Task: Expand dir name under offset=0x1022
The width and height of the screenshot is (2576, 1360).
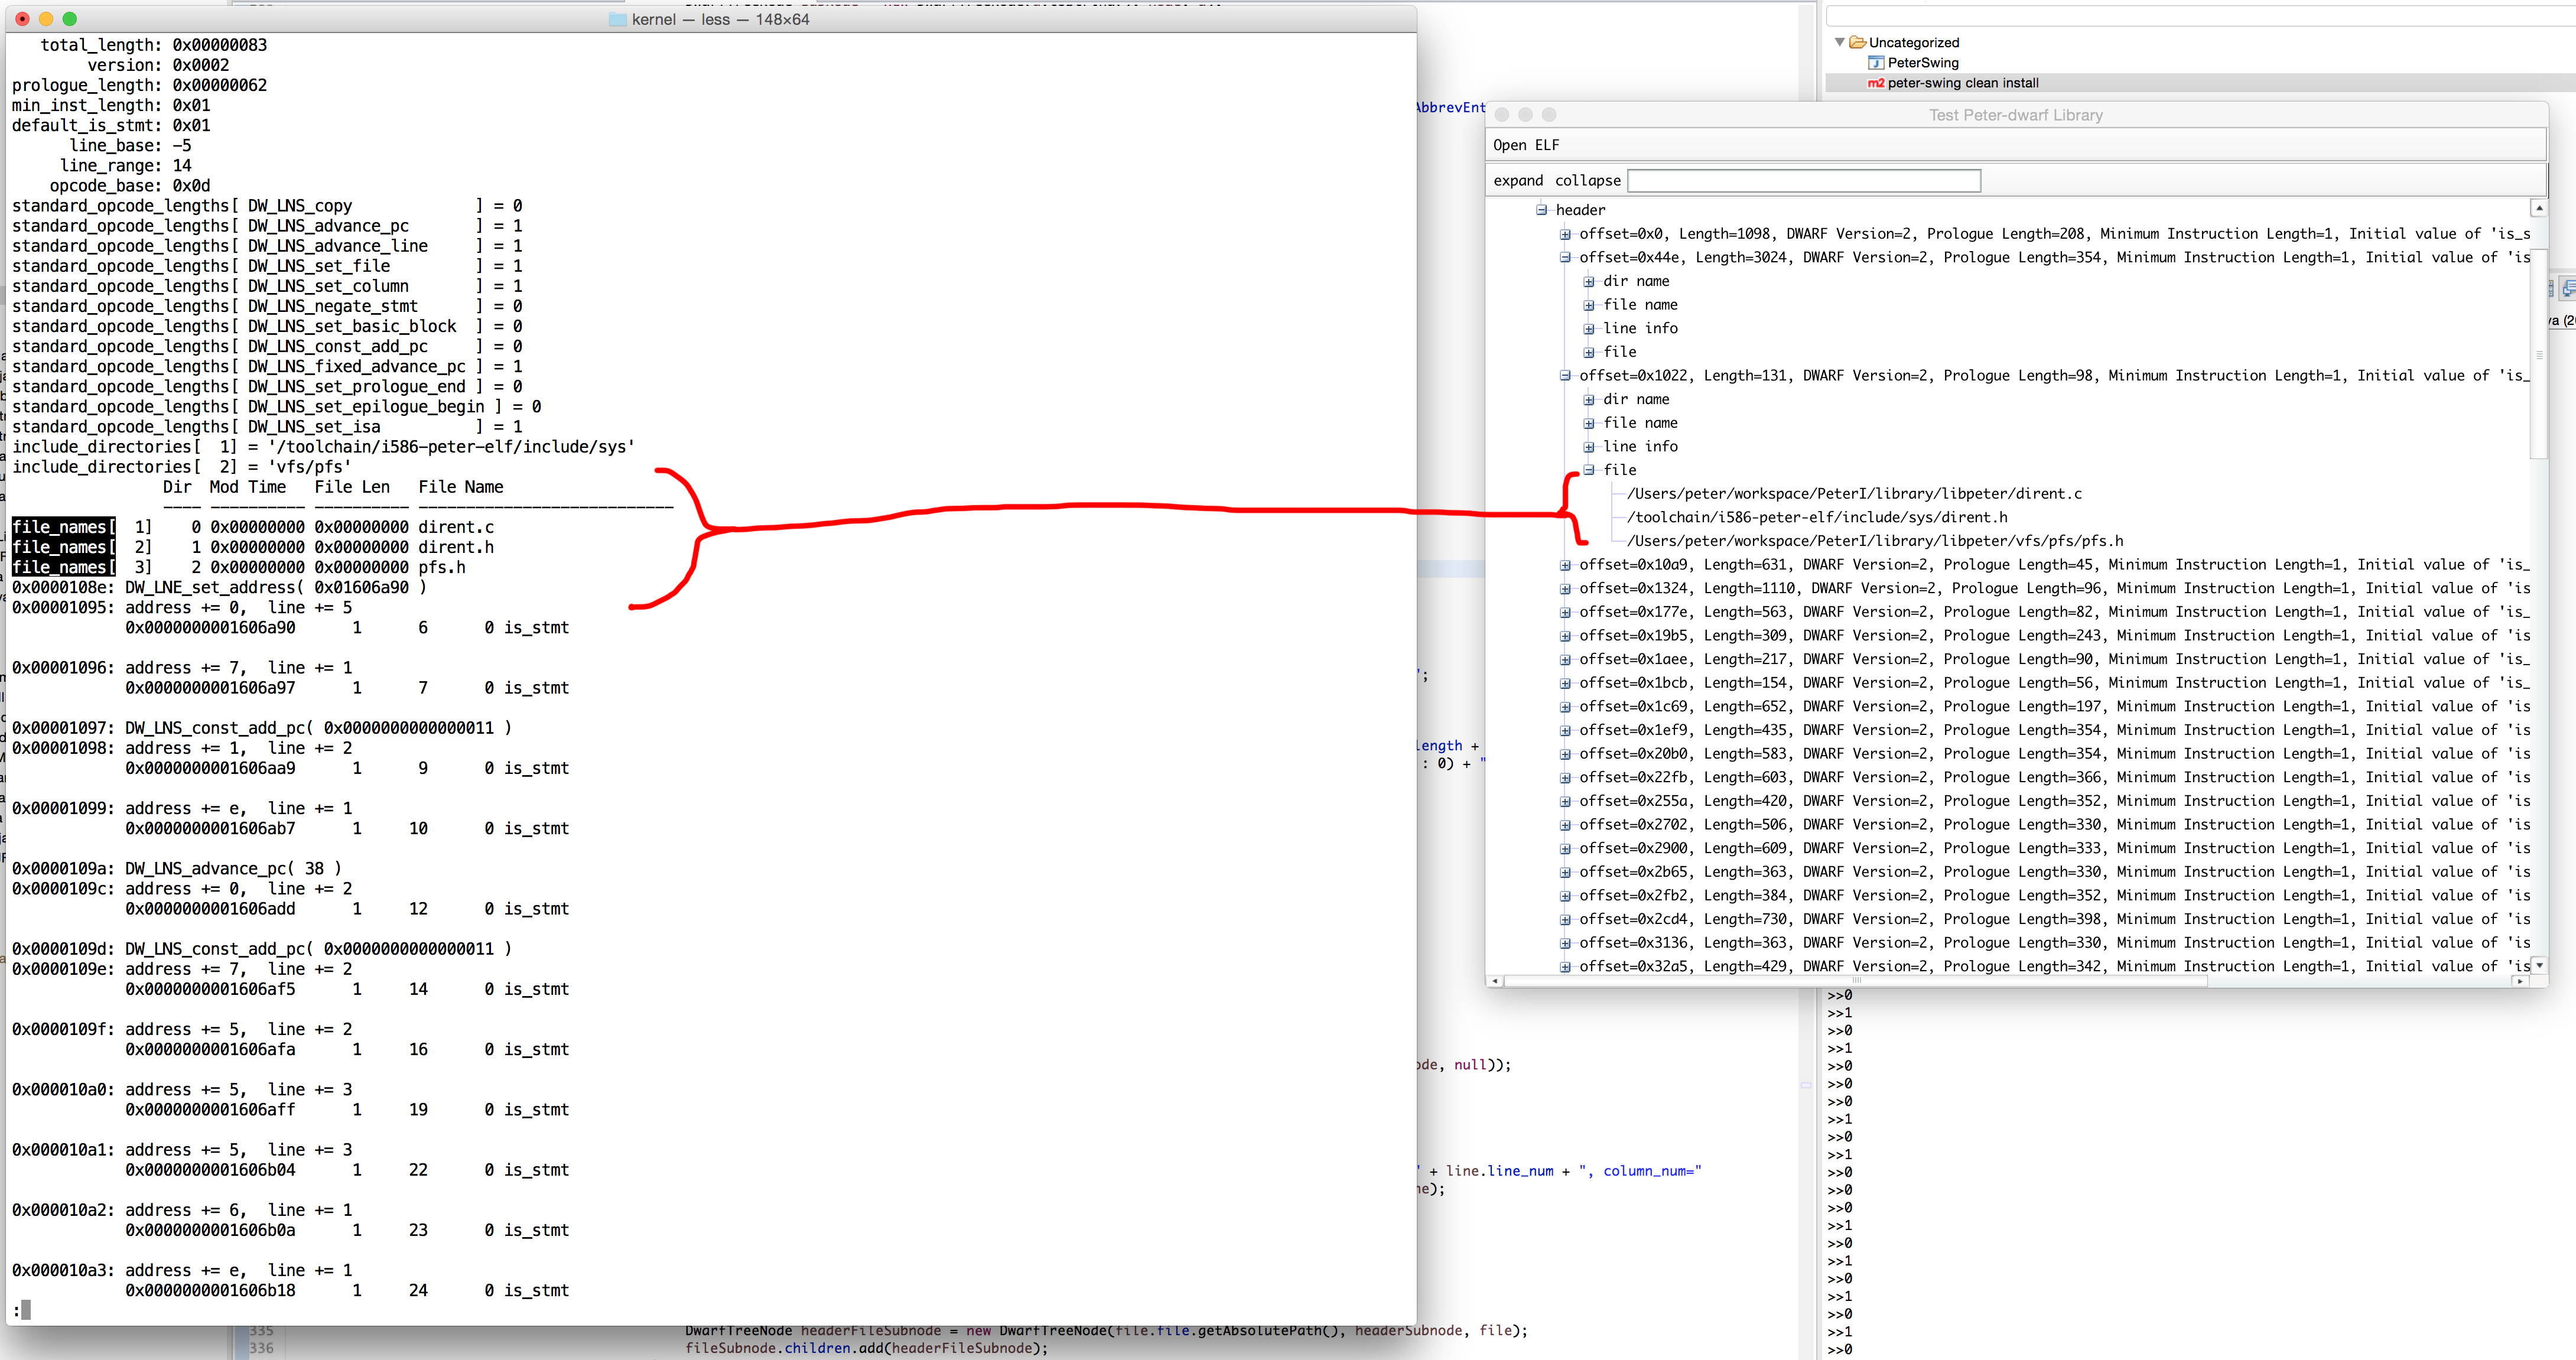Action: pyautogui.click(x=1589, y=399)
